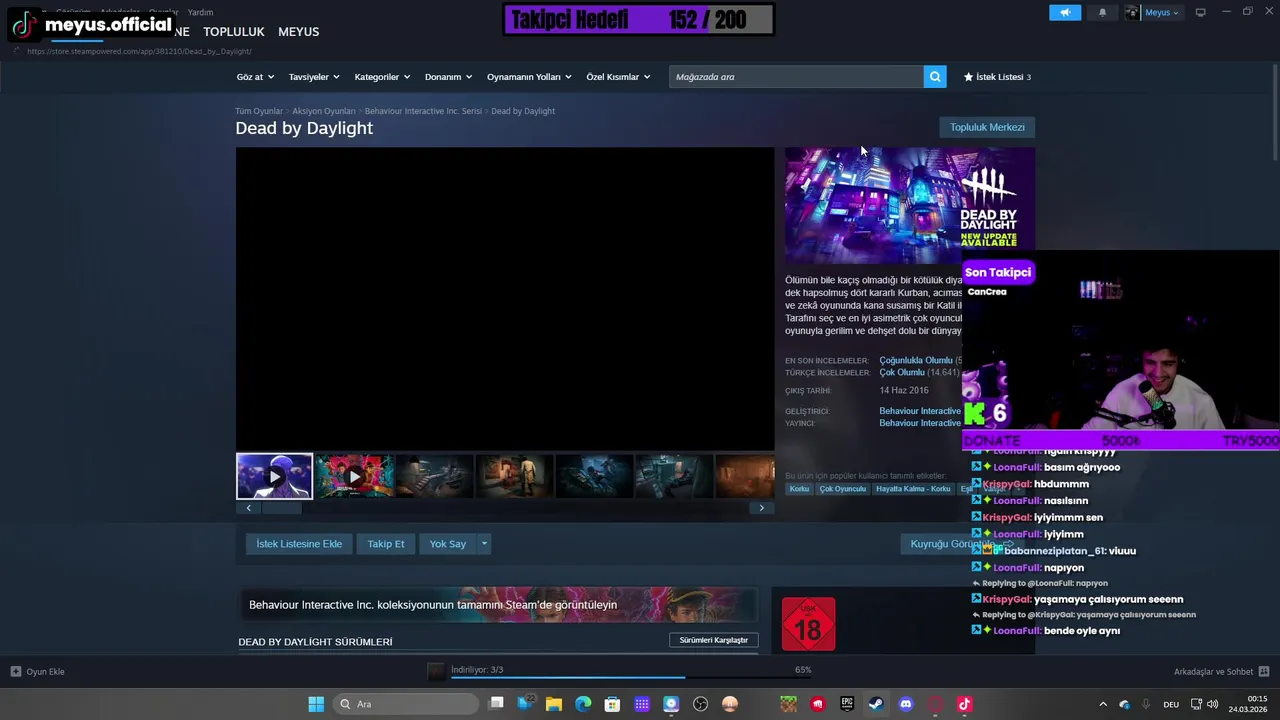Click the media strip right arrow
This screenshot has width=1280, height=720.
pyautogui.click(x=761, y=508)
